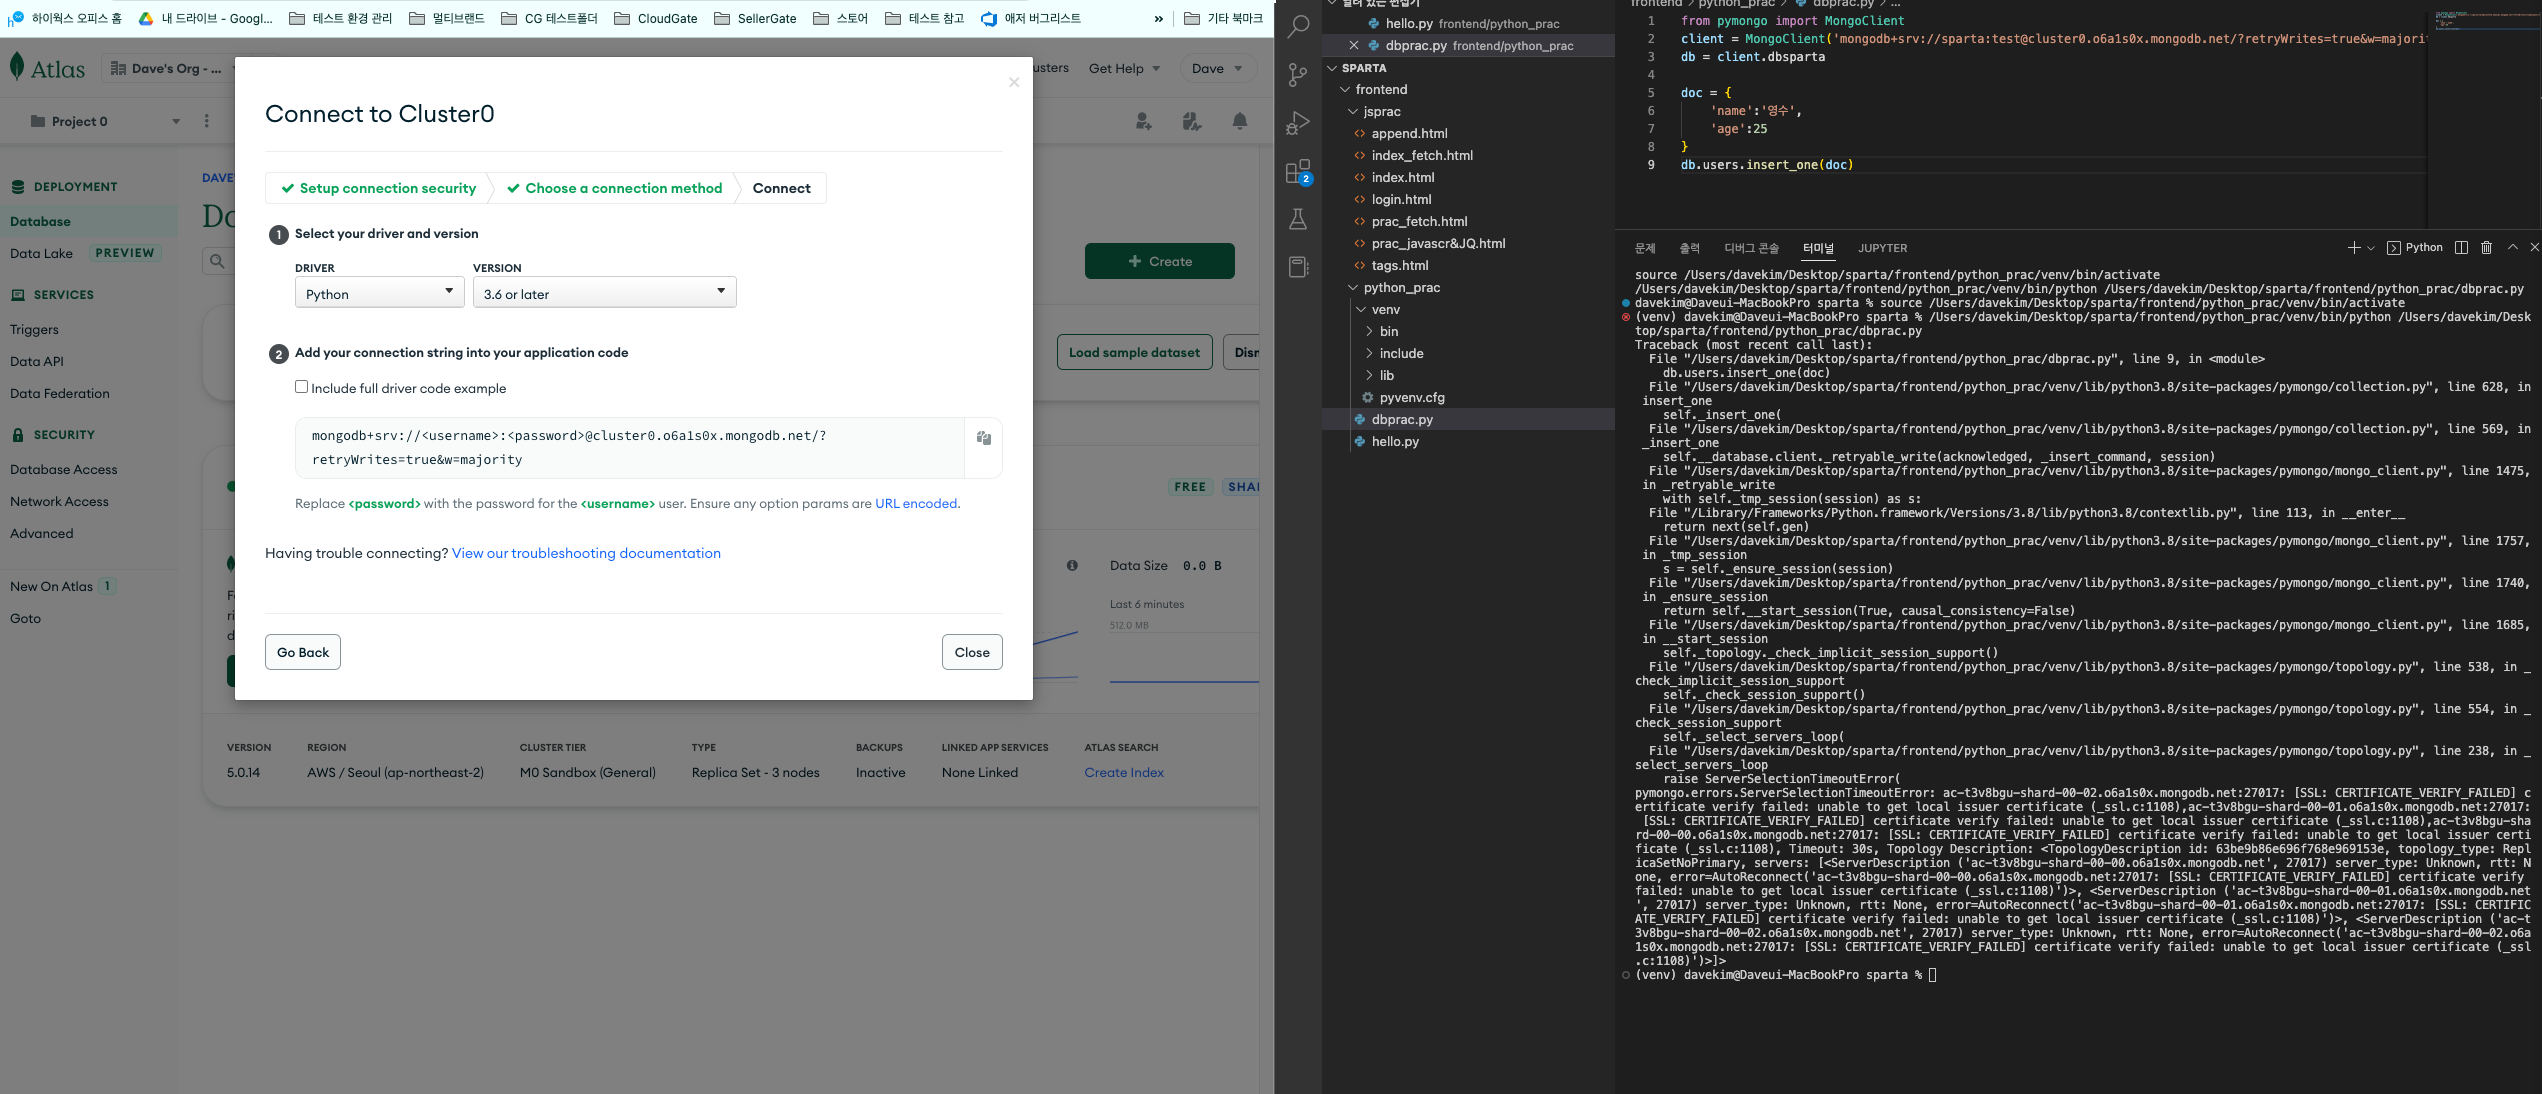Open the Driver dropdown set to Python

point(379,293)
